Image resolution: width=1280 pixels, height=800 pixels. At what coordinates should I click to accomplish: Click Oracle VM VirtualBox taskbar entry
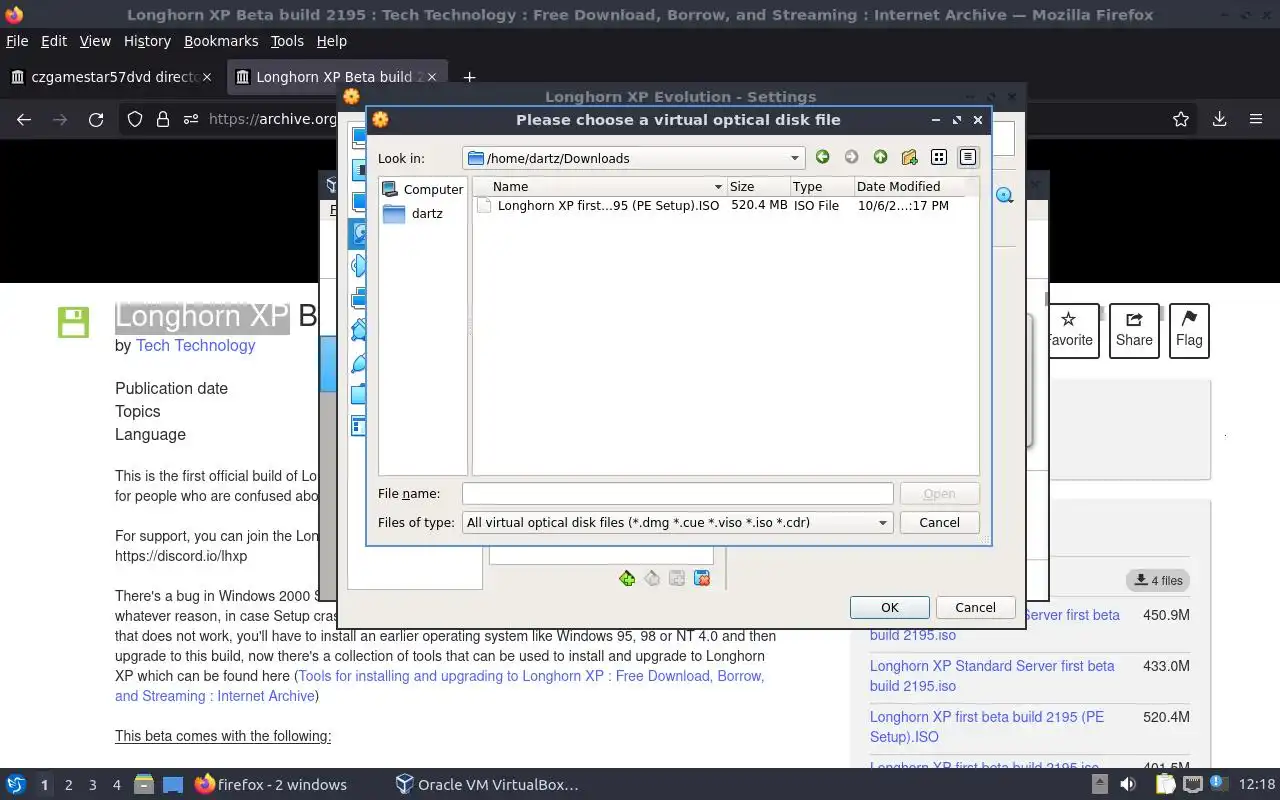(x=487, y=785)
